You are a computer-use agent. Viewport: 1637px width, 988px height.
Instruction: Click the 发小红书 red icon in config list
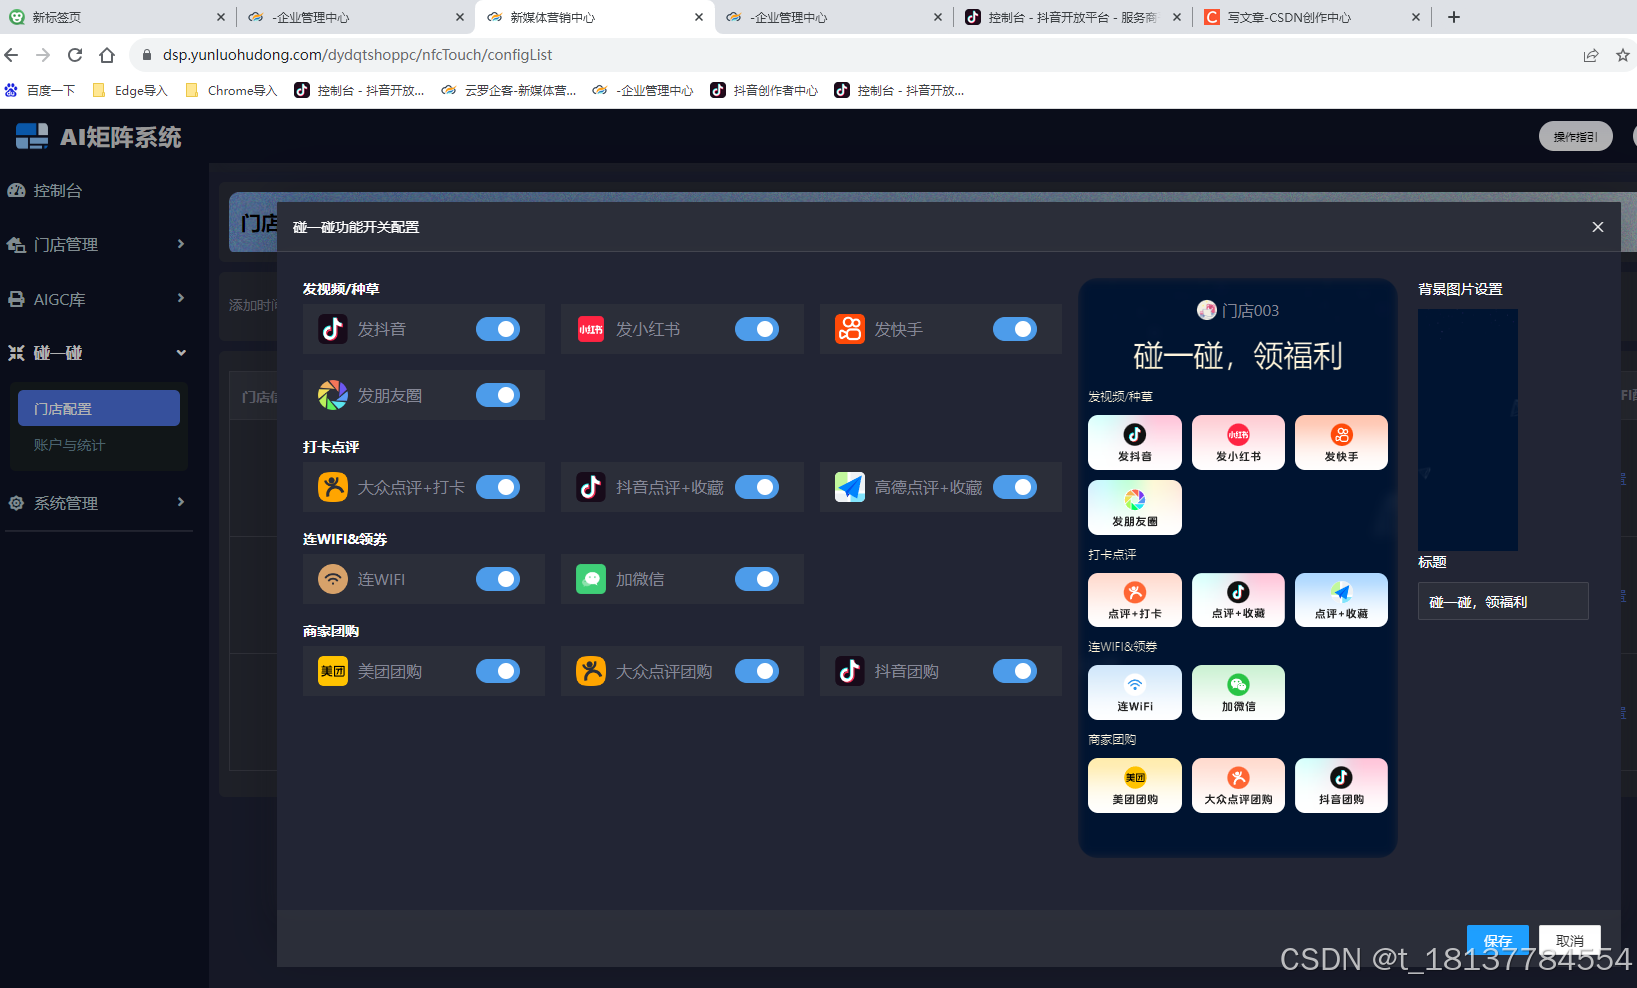(x=591, y=329)
